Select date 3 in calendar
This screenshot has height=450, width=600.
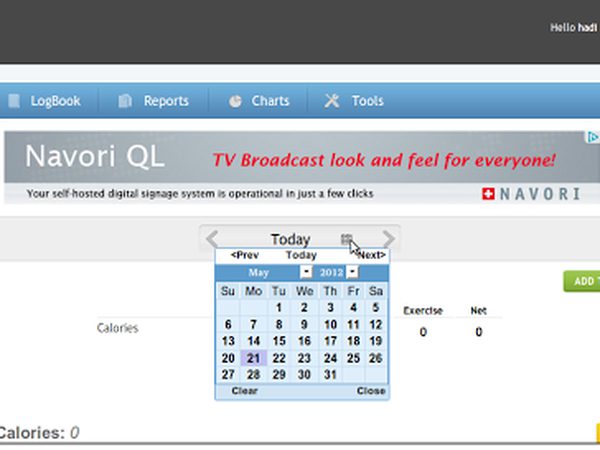pos(330,308)
